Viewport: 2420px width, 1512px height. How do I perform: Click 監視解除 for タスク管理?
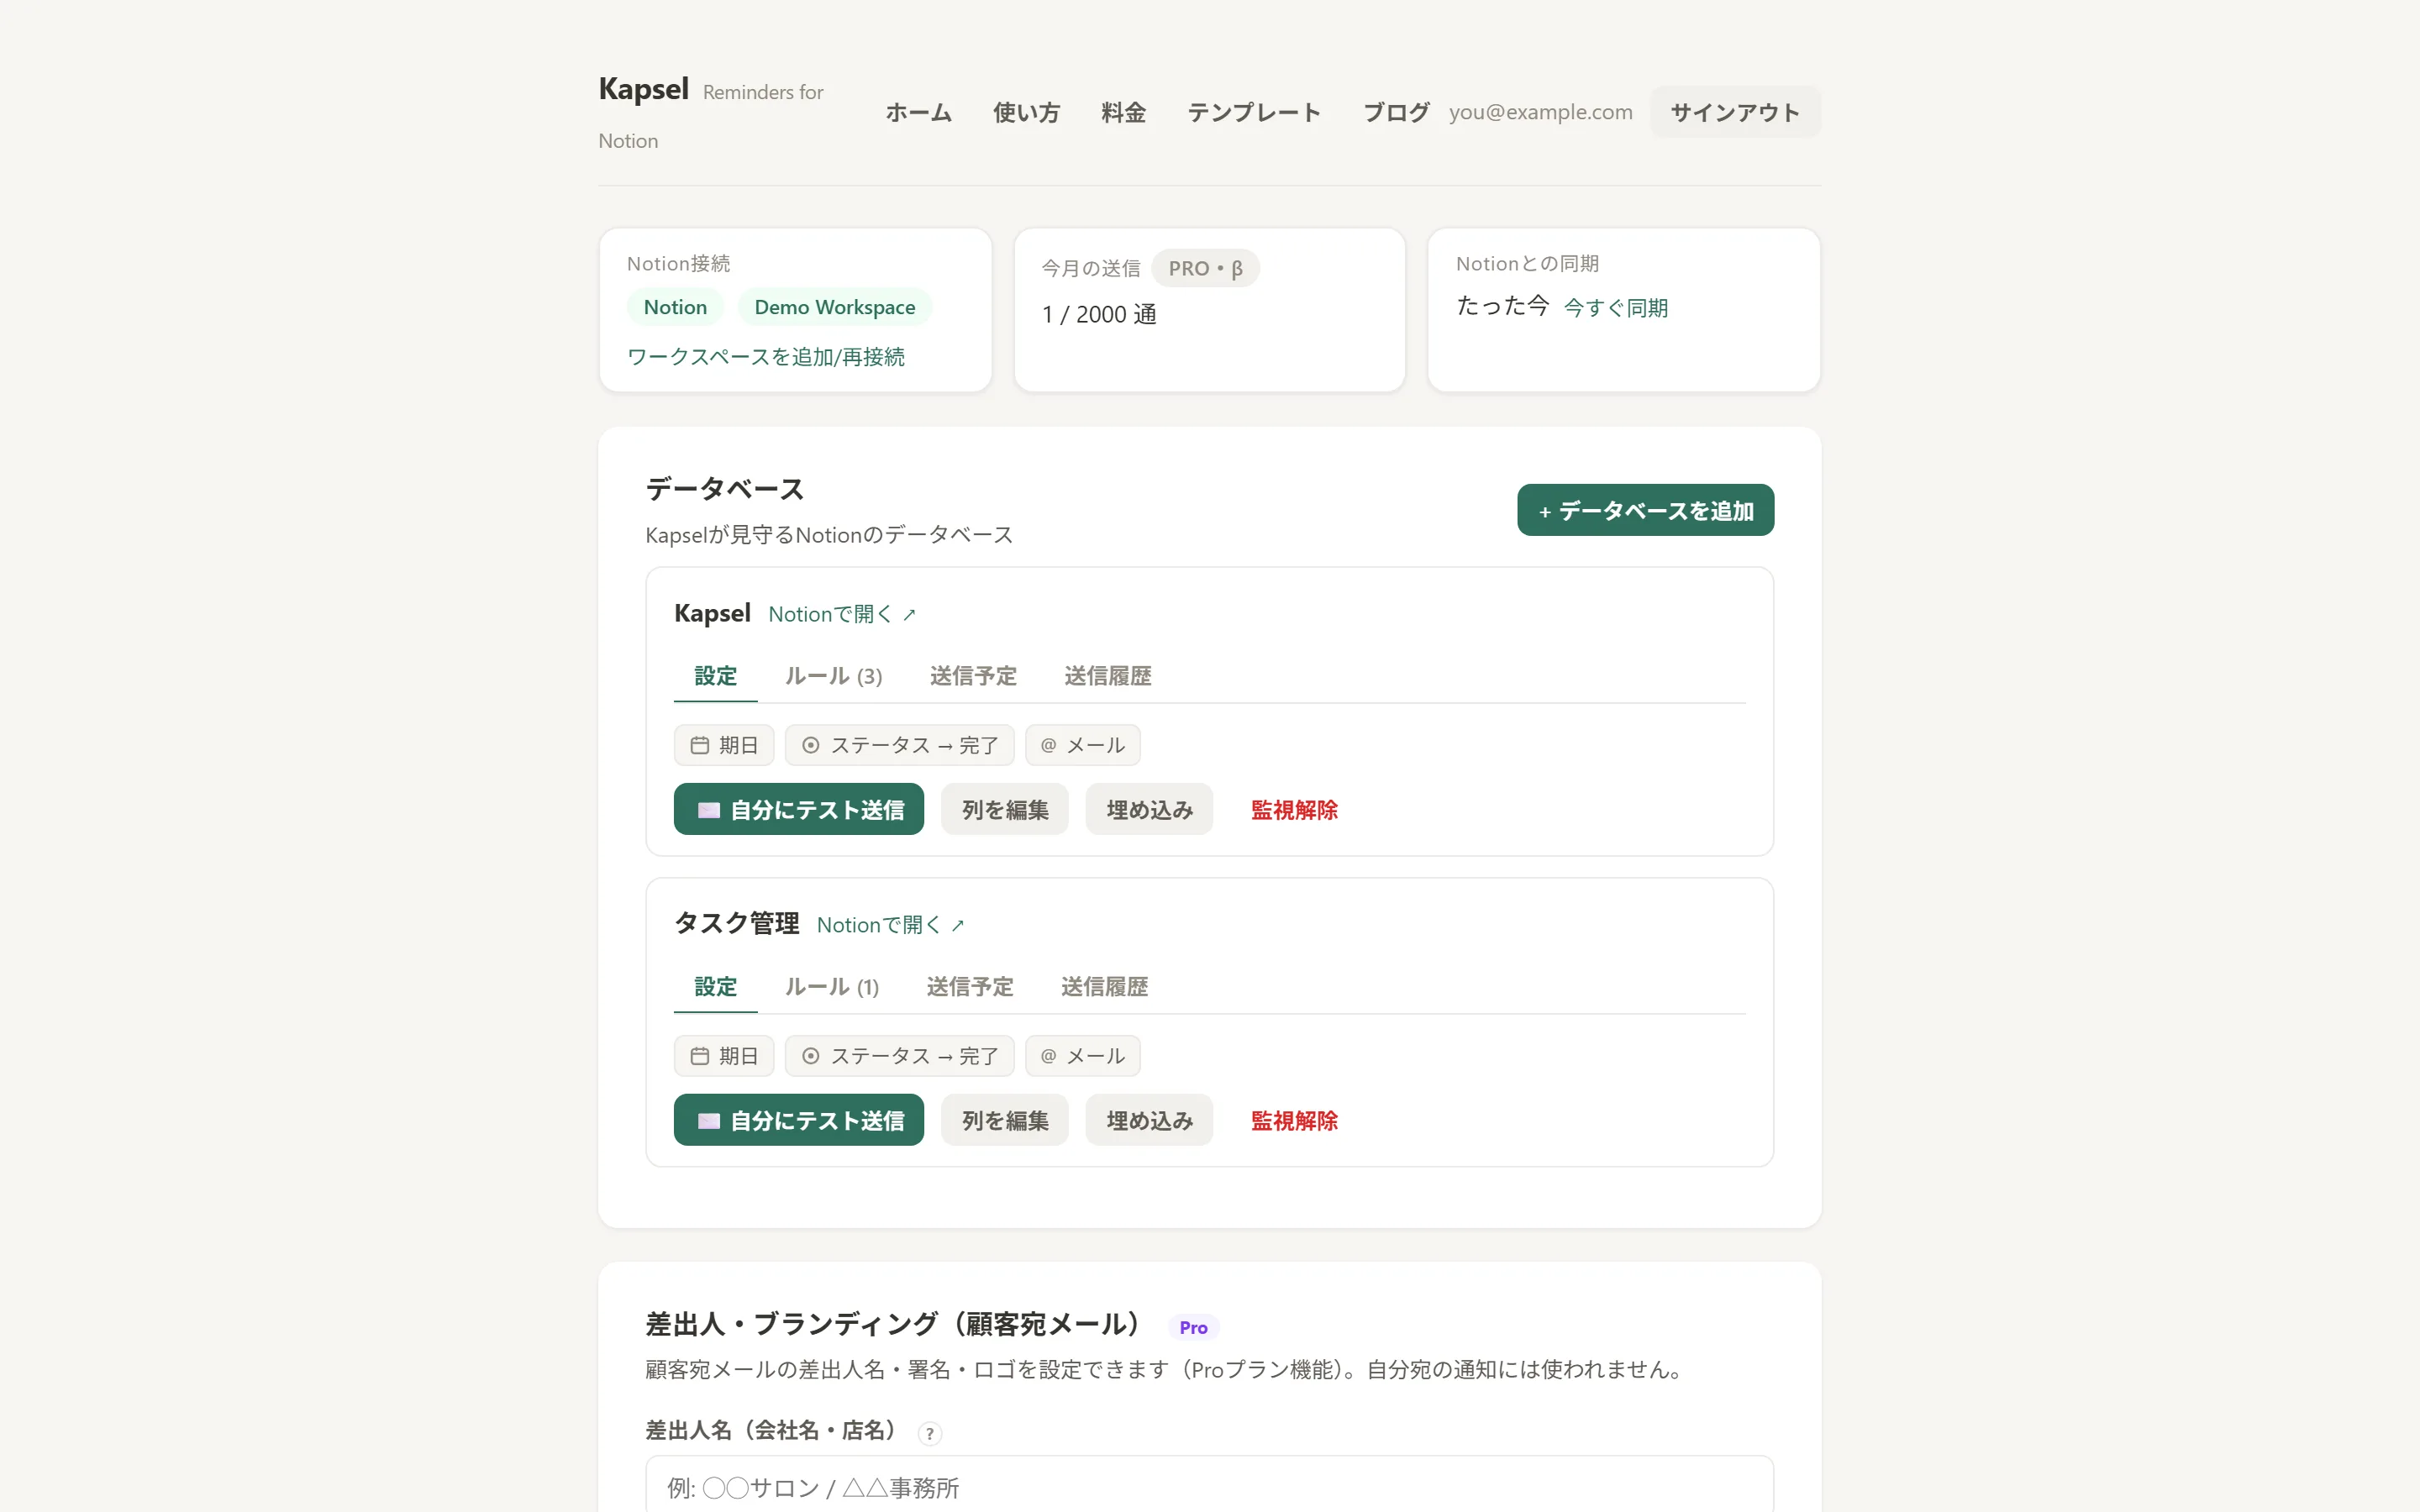click(1294, 1121)
